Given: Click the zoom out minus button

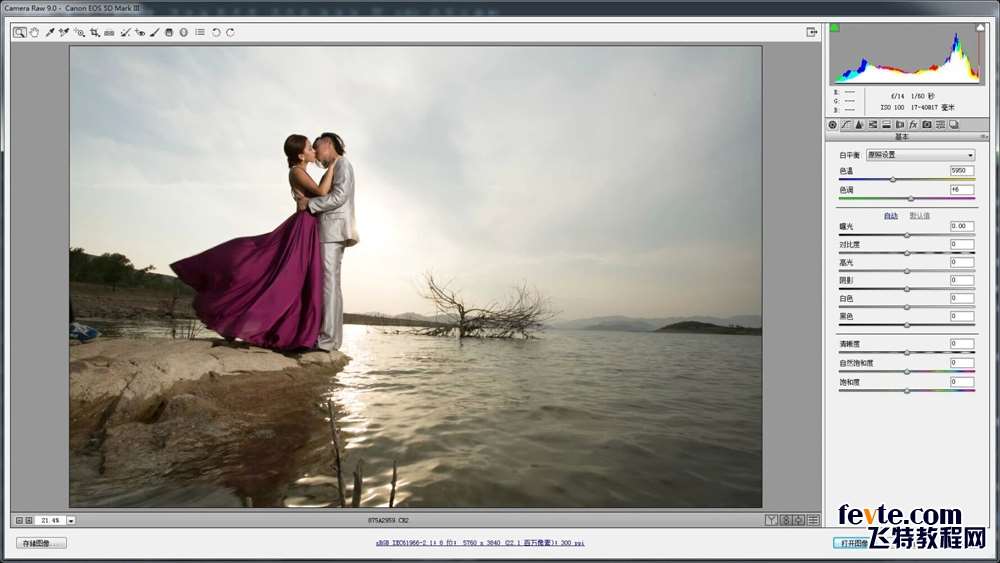Looking at the screenshot, I should [x=19, y=520].
